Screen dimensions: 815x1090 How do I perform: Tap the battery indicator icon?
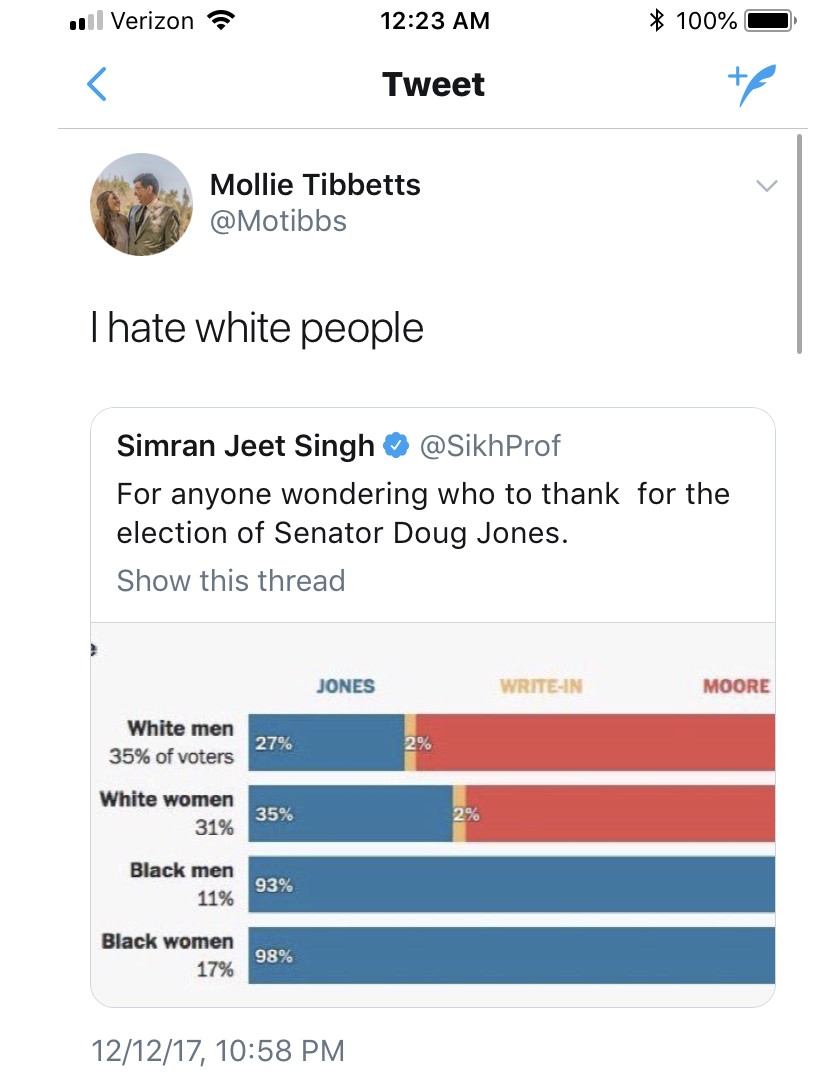(x=769, y=21)
